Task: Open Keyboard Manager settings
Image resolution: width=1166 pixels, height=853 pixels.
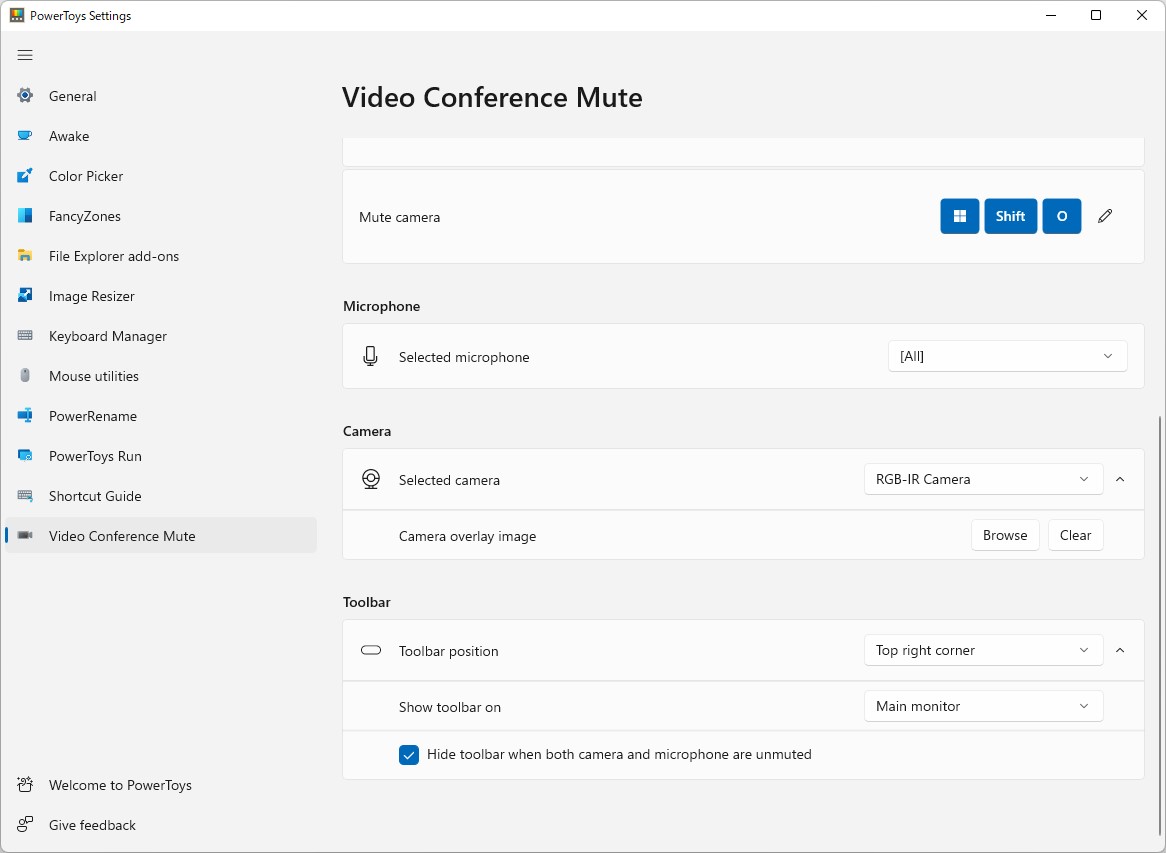Action: (107, 336)
